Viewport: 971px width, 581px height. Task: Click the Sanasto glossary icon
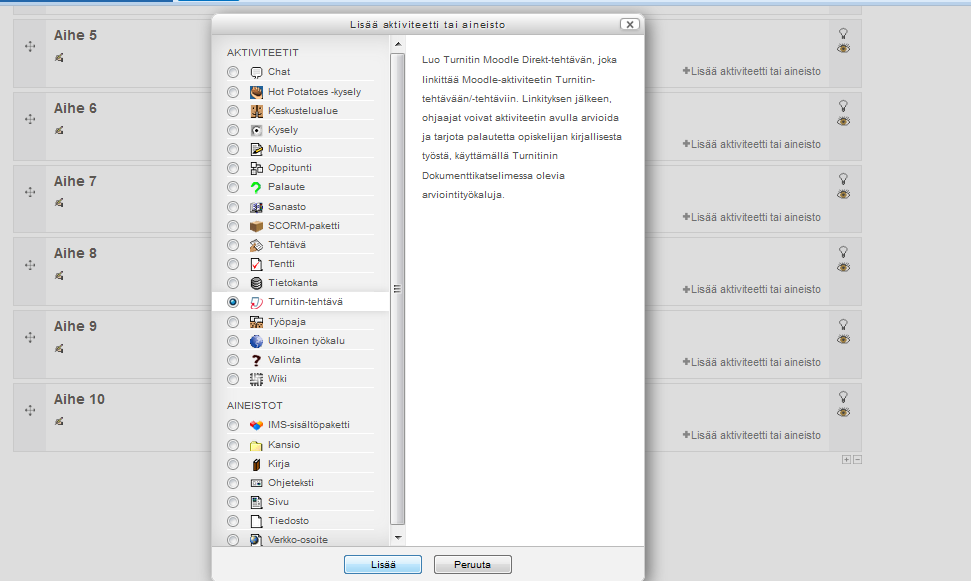coord(256,208)
